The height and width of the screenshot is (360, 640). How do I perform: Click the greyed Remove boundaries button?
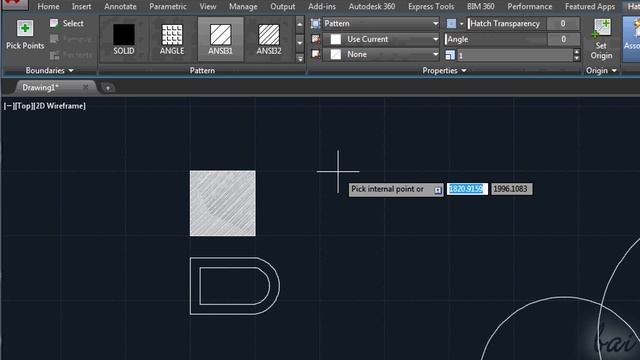(x=70, y=39)
